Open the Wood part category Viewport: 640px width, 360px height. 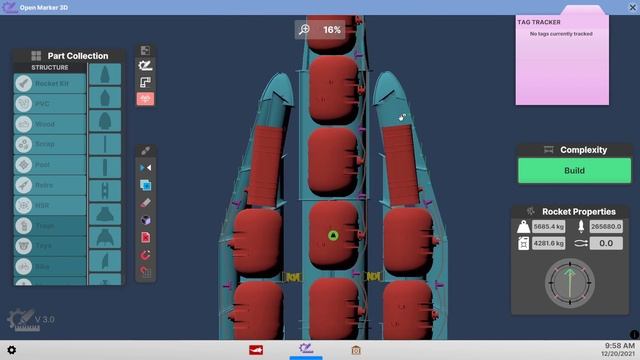pos(50,124)
